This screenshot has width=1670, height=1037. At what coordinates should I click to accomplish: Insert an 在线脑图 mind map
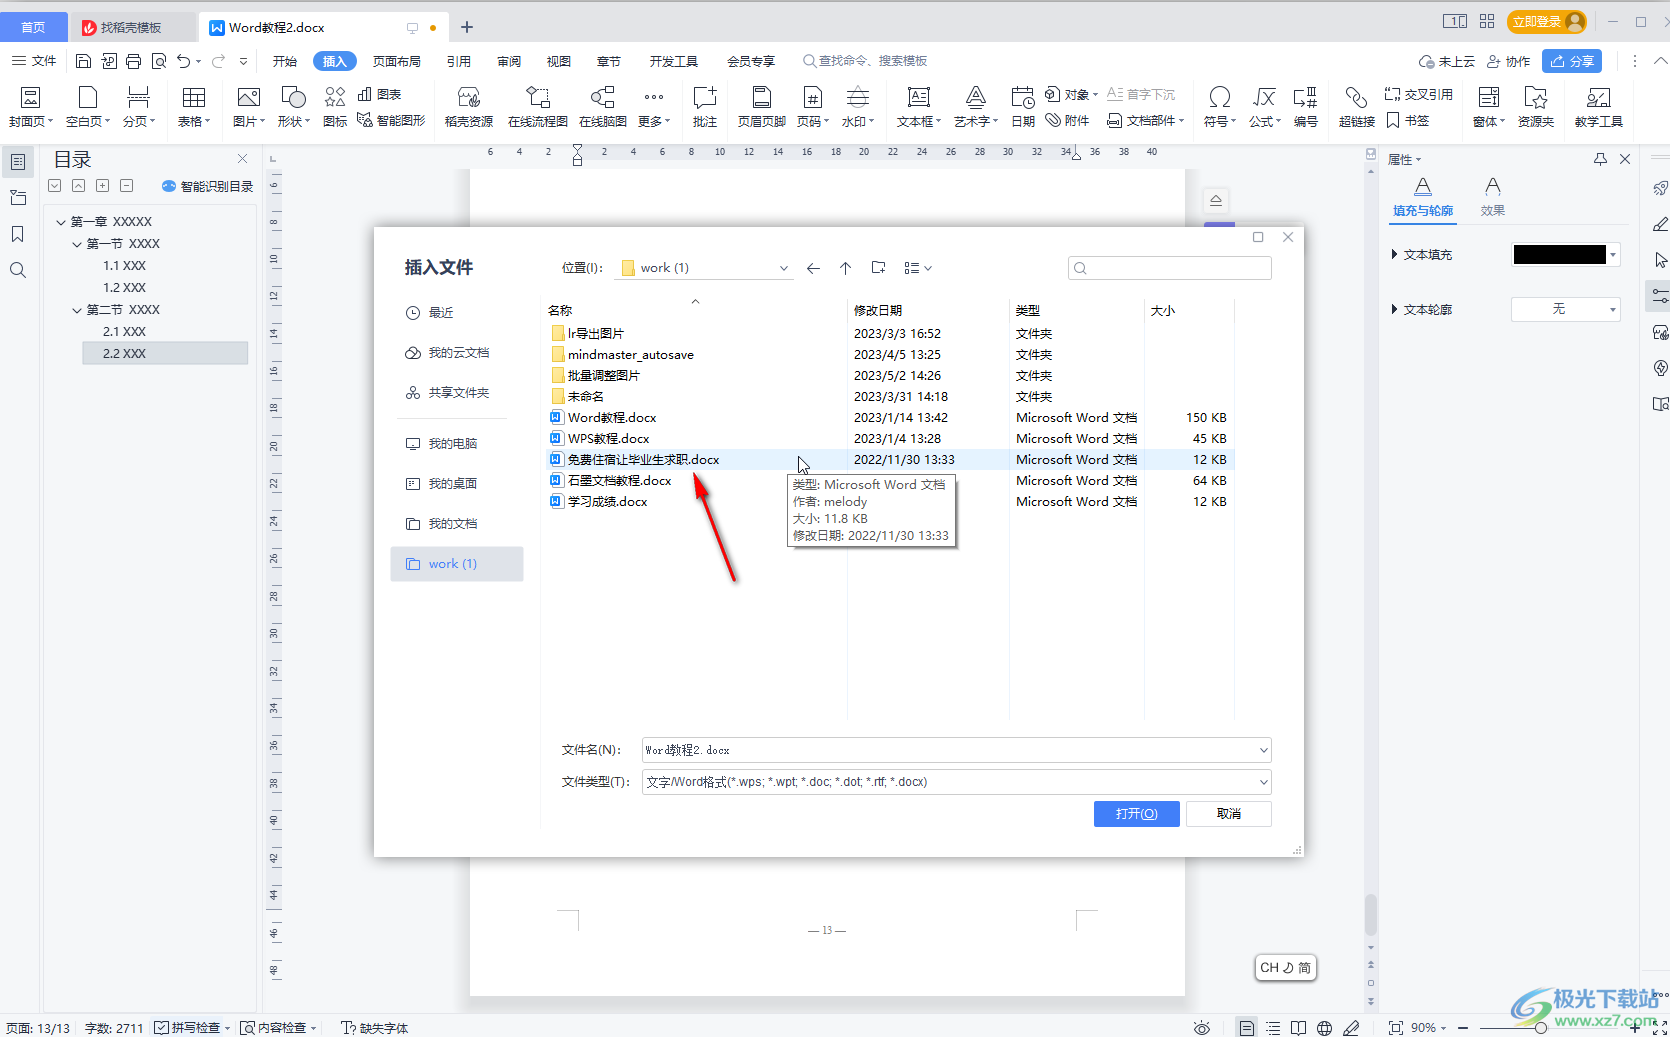[602, 106]
